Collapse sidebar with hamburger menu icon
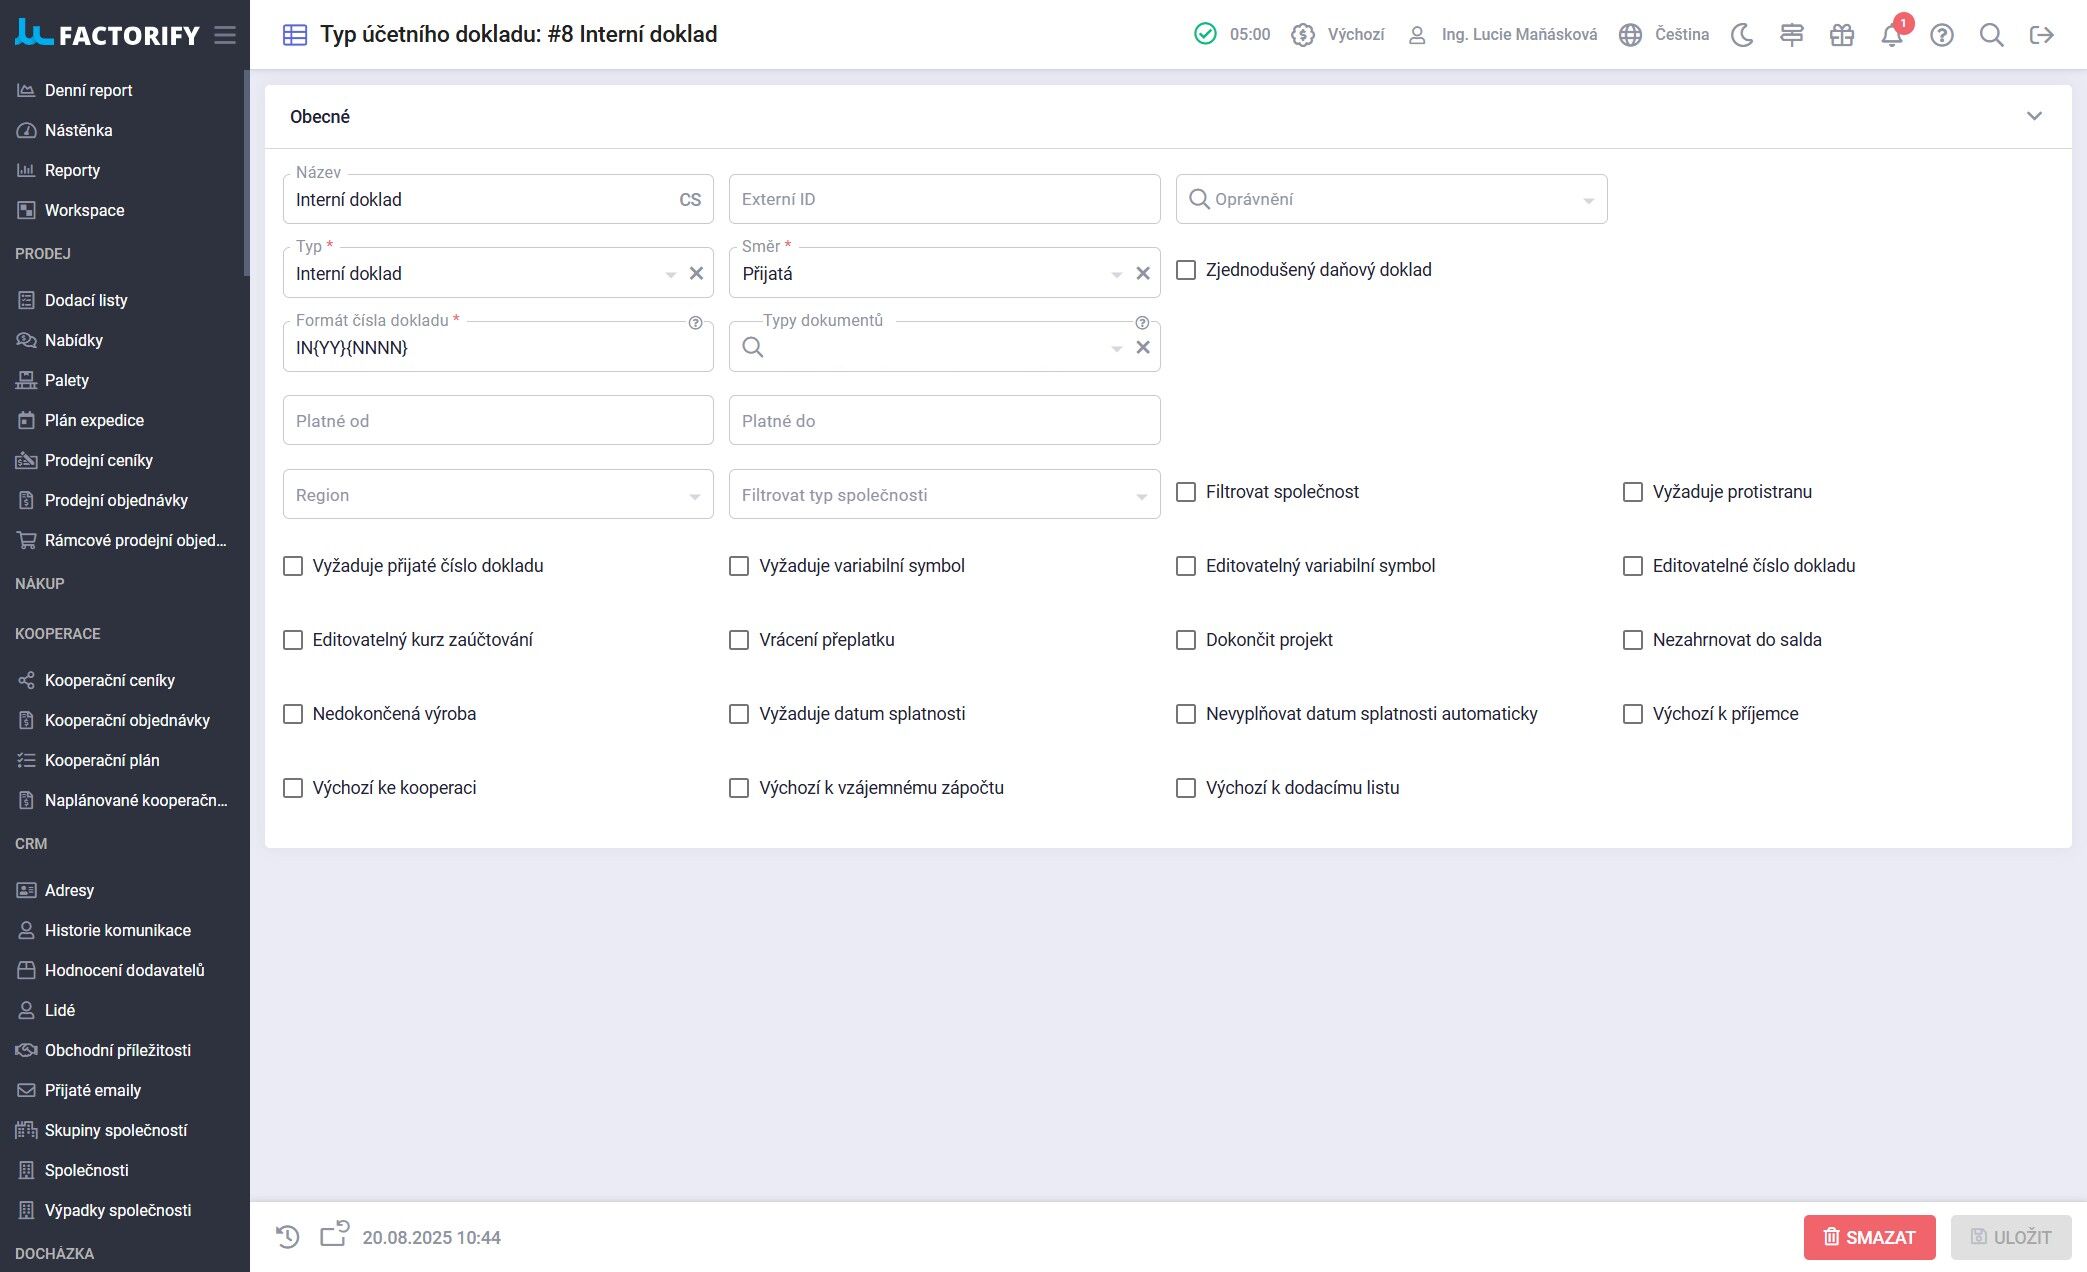2087x1272 pixels. tap(225, 35)
